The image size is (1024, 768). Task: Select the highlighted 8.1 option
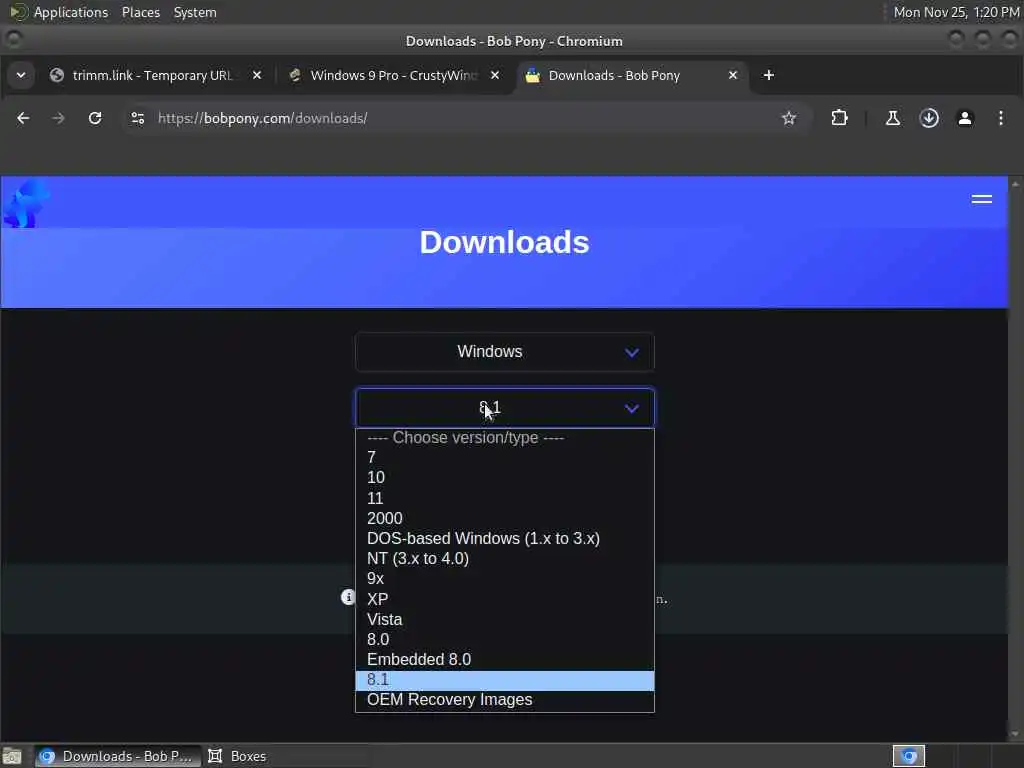coord(504,680)
